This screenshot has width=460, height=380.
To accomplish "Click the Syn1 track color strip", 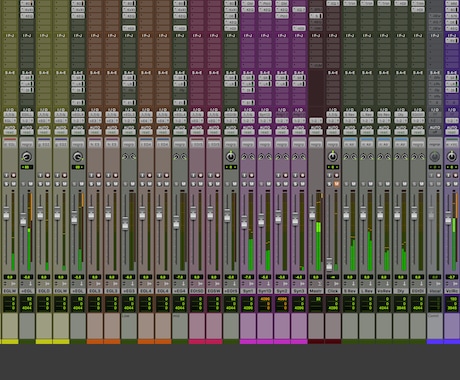I will pos(248,341).
